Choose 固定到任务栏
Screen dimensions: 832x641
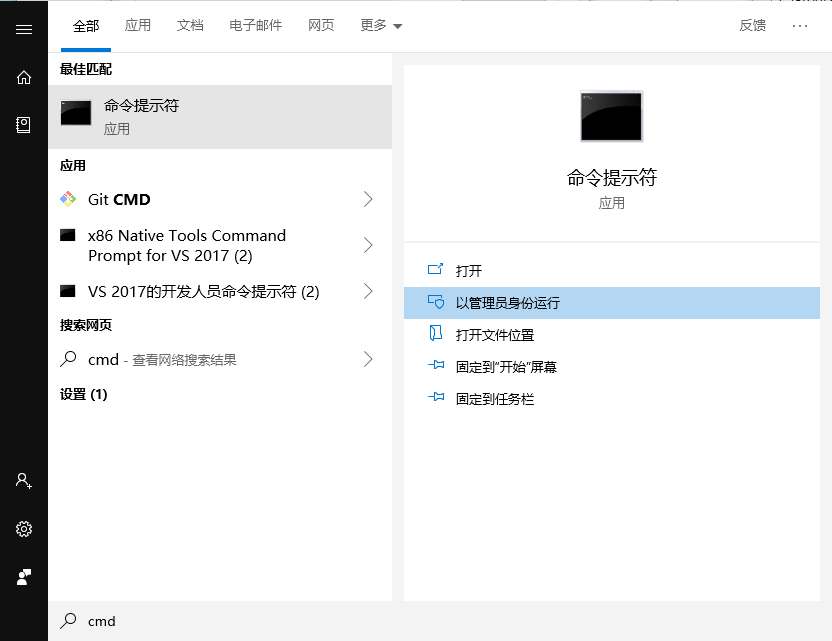tap(612, 399)
